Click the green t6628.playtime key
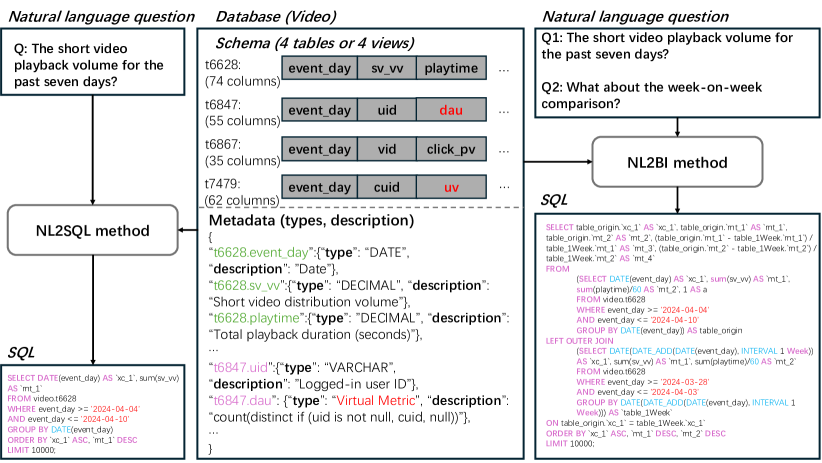This screenshot has height=463, width=822. (256, 318)
